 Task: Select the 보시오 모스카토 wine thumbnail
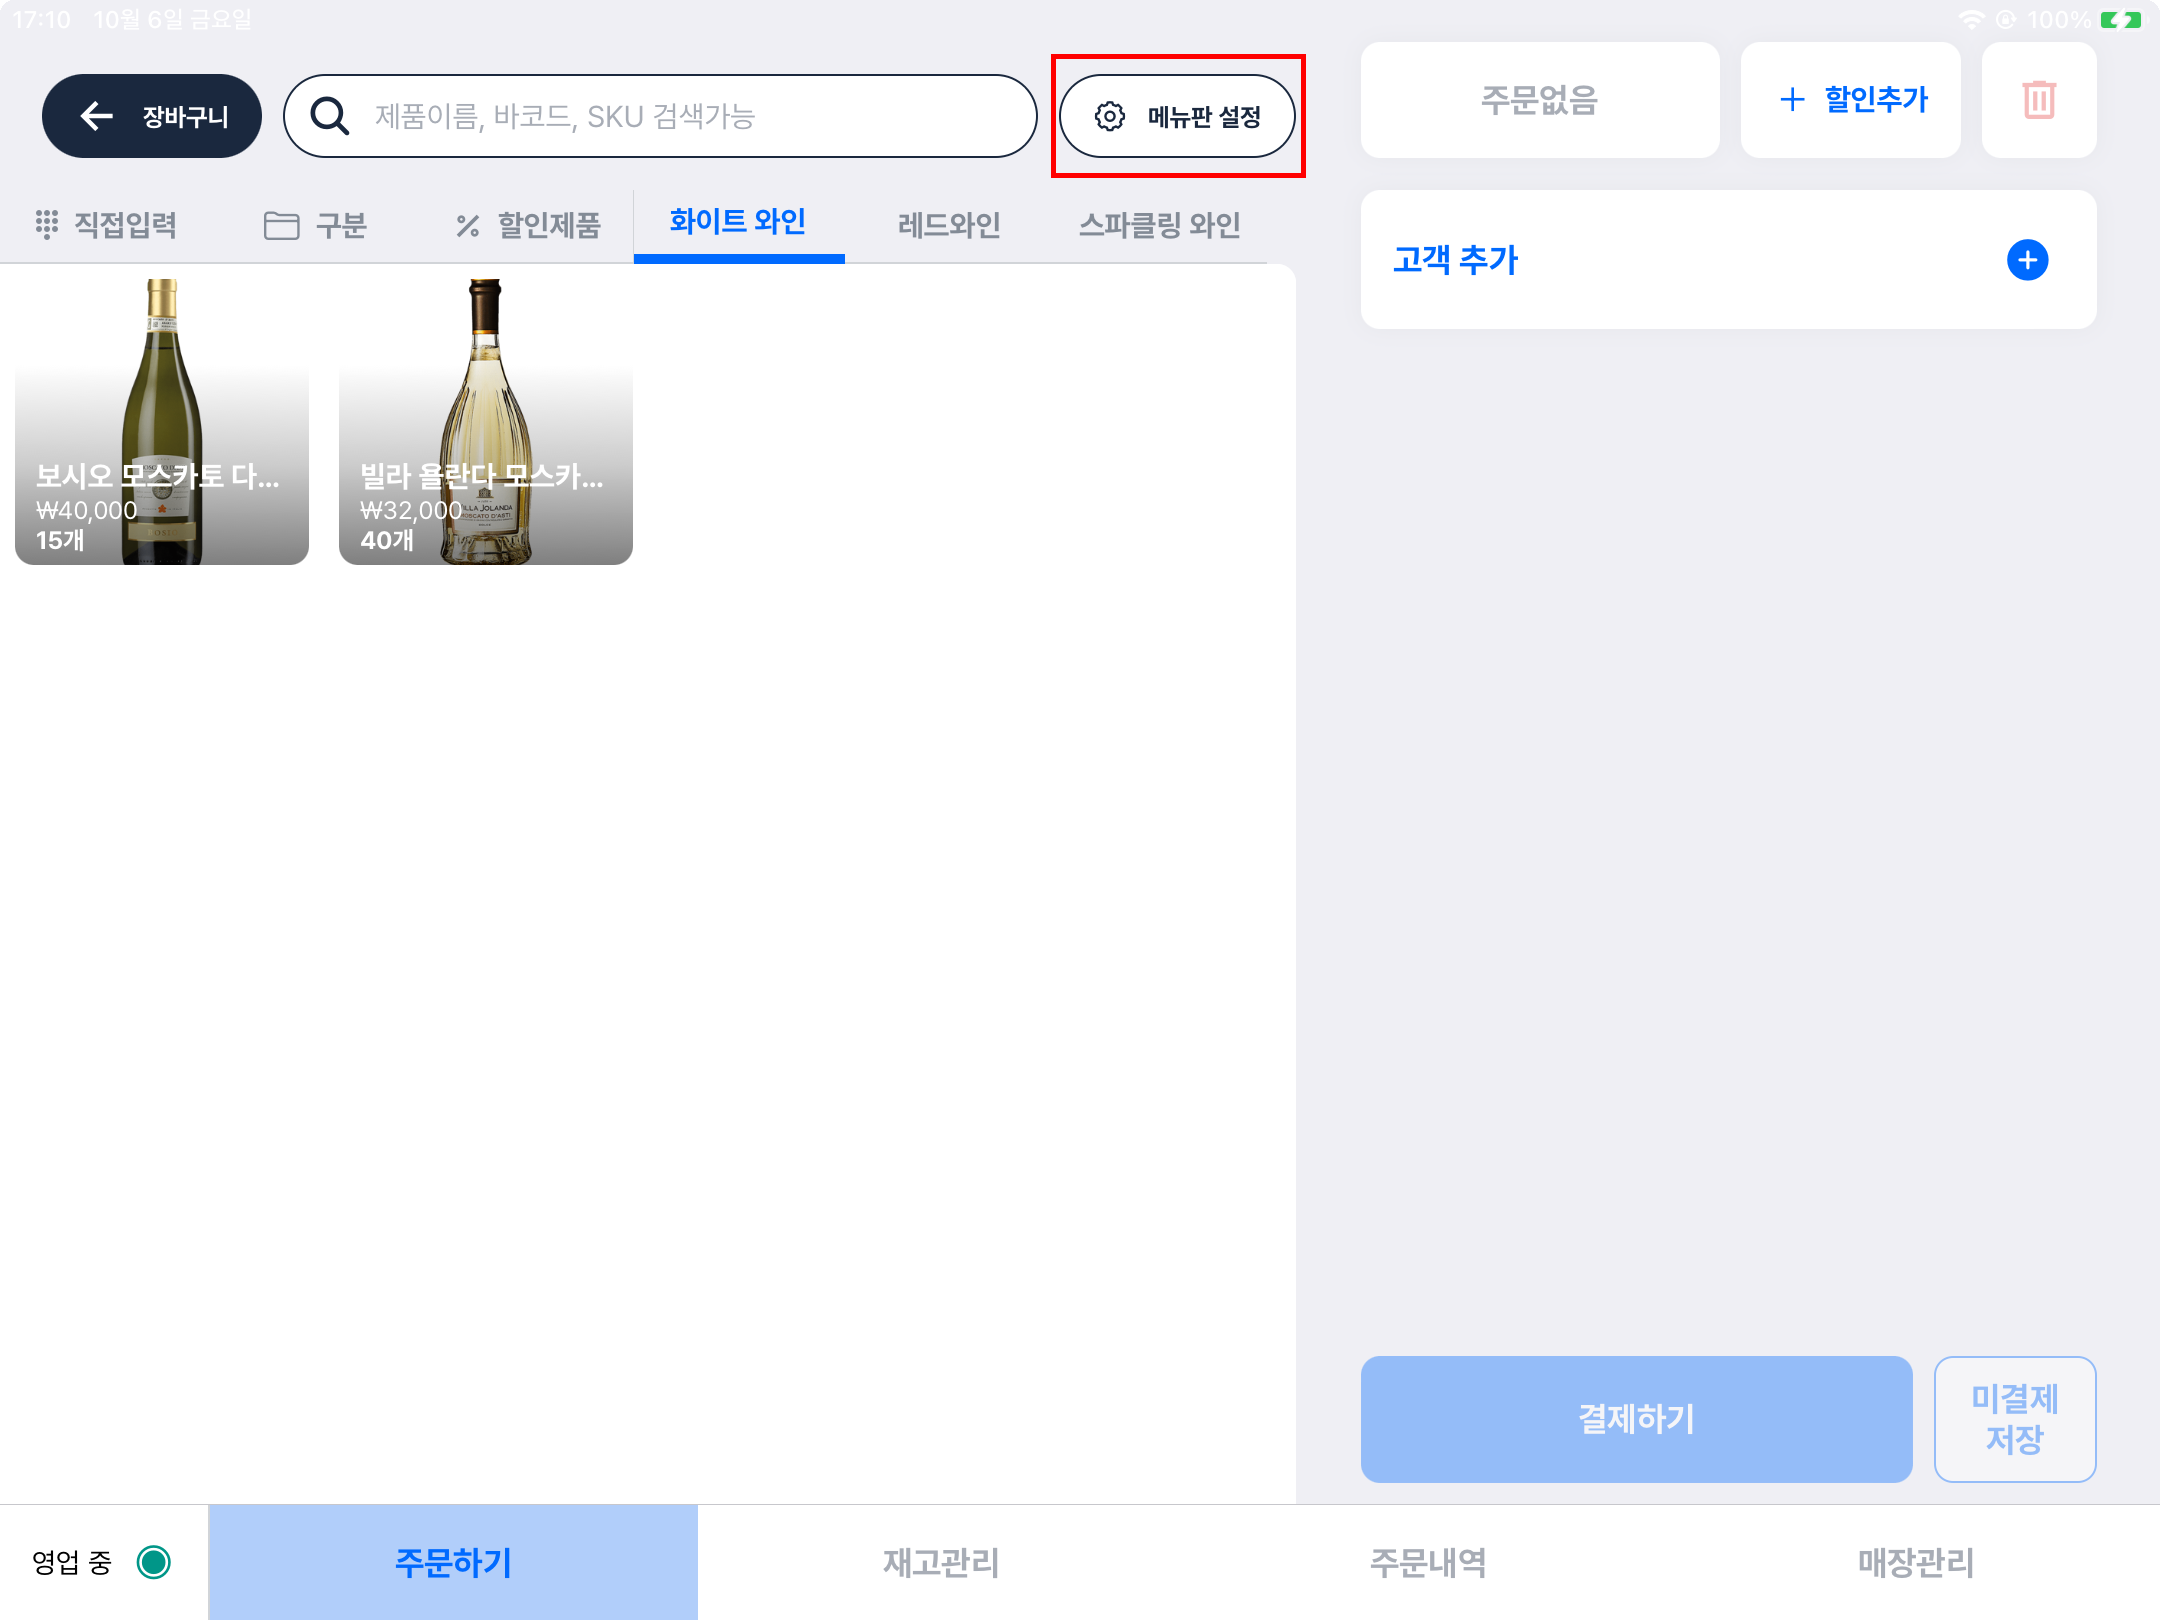(162, 422)
